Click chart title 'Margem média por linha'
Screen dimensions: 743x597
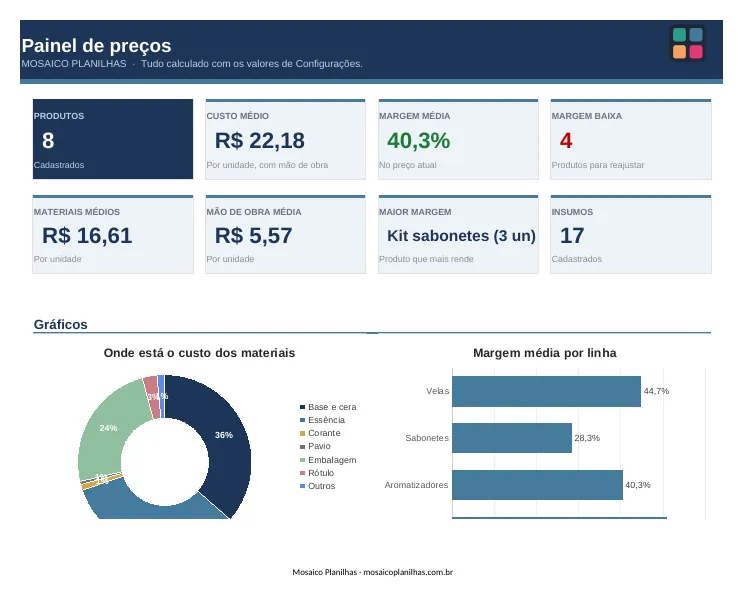click(545, 353)
